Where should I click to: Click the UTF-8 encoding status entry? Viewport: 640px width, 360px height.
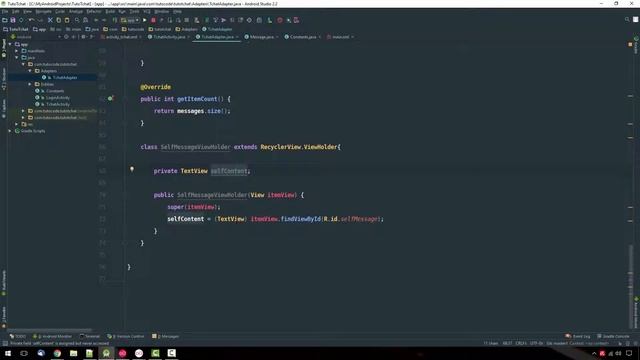click(x=536, y=343)
